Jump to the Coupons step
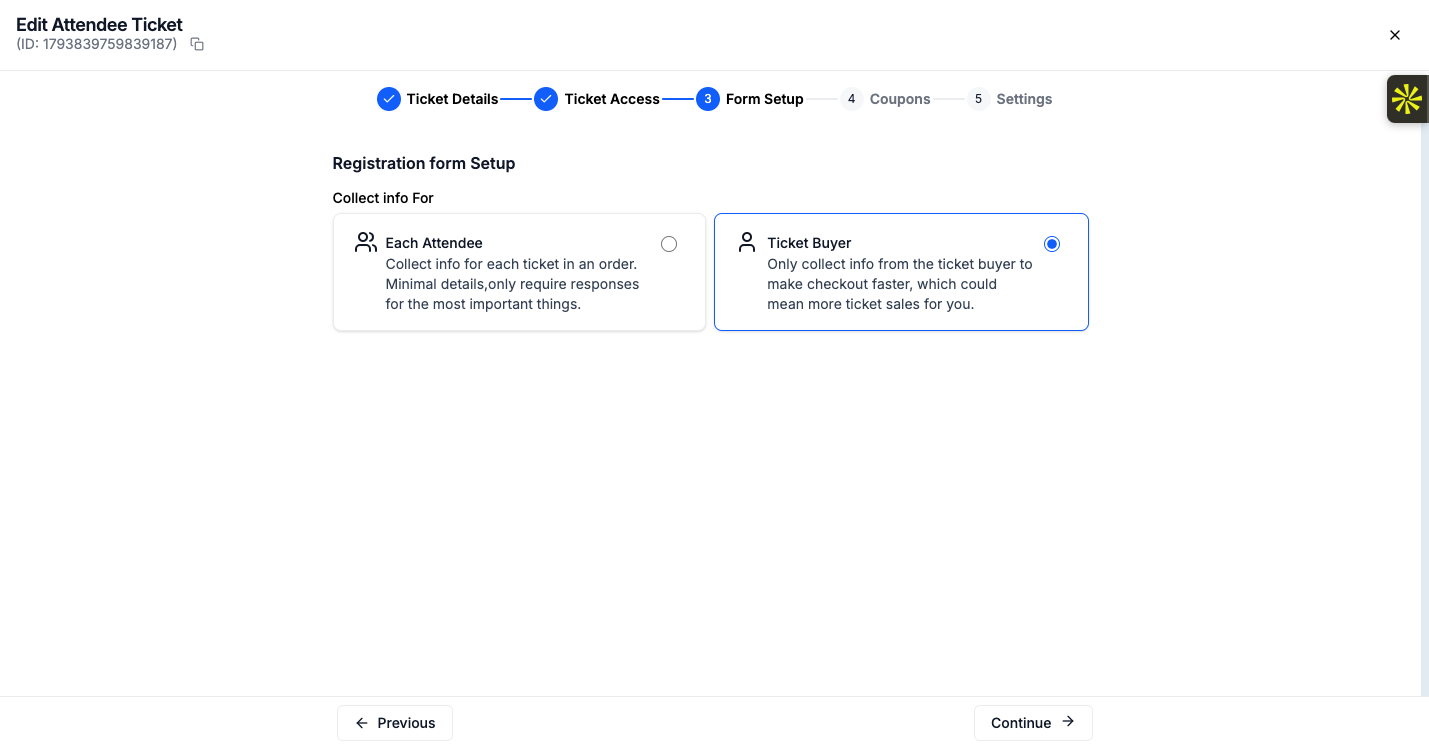The image size is (1429, 749). tap(886, 99)
